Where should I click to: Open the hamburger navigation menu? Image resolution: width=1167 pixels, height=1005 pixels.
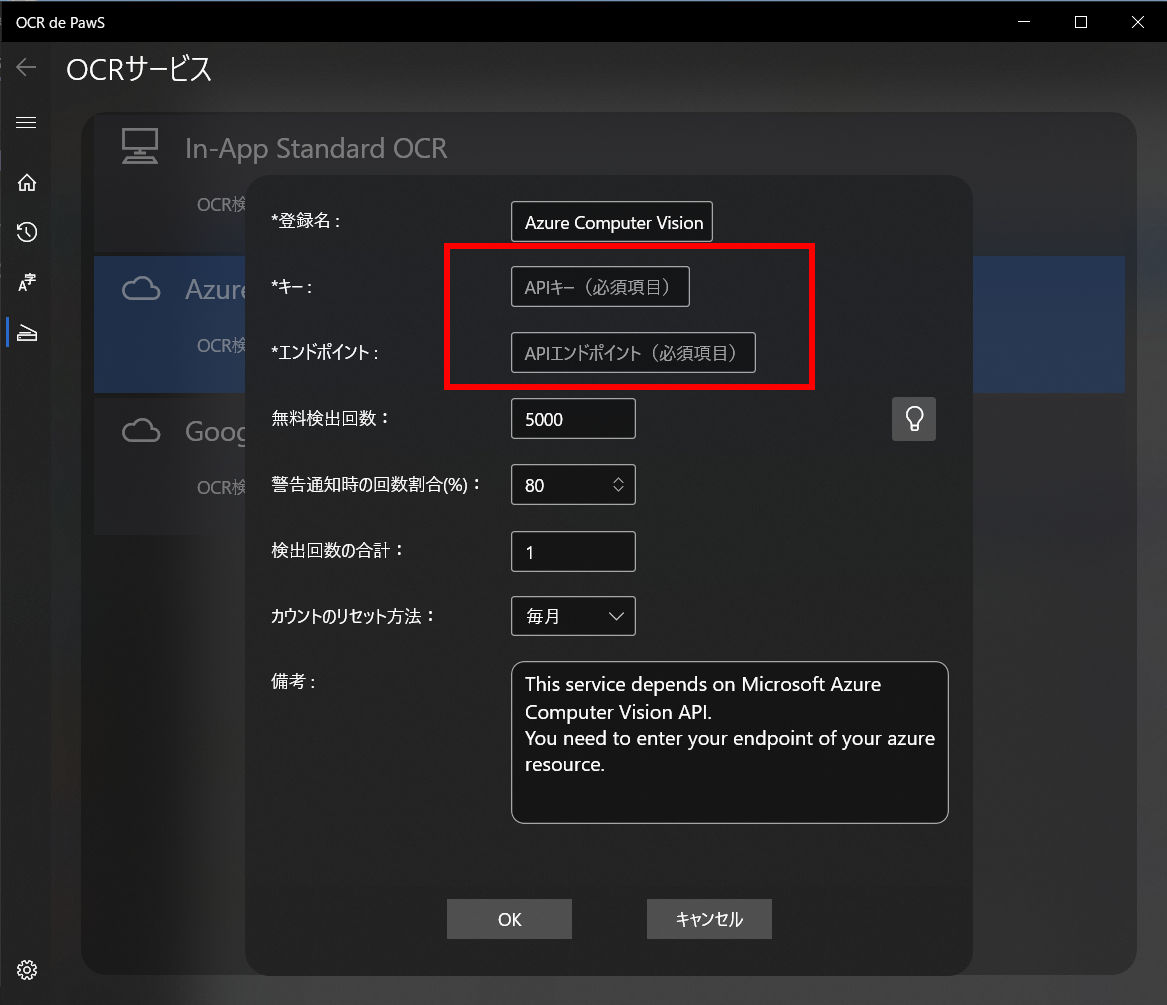(x=26, y=123)
